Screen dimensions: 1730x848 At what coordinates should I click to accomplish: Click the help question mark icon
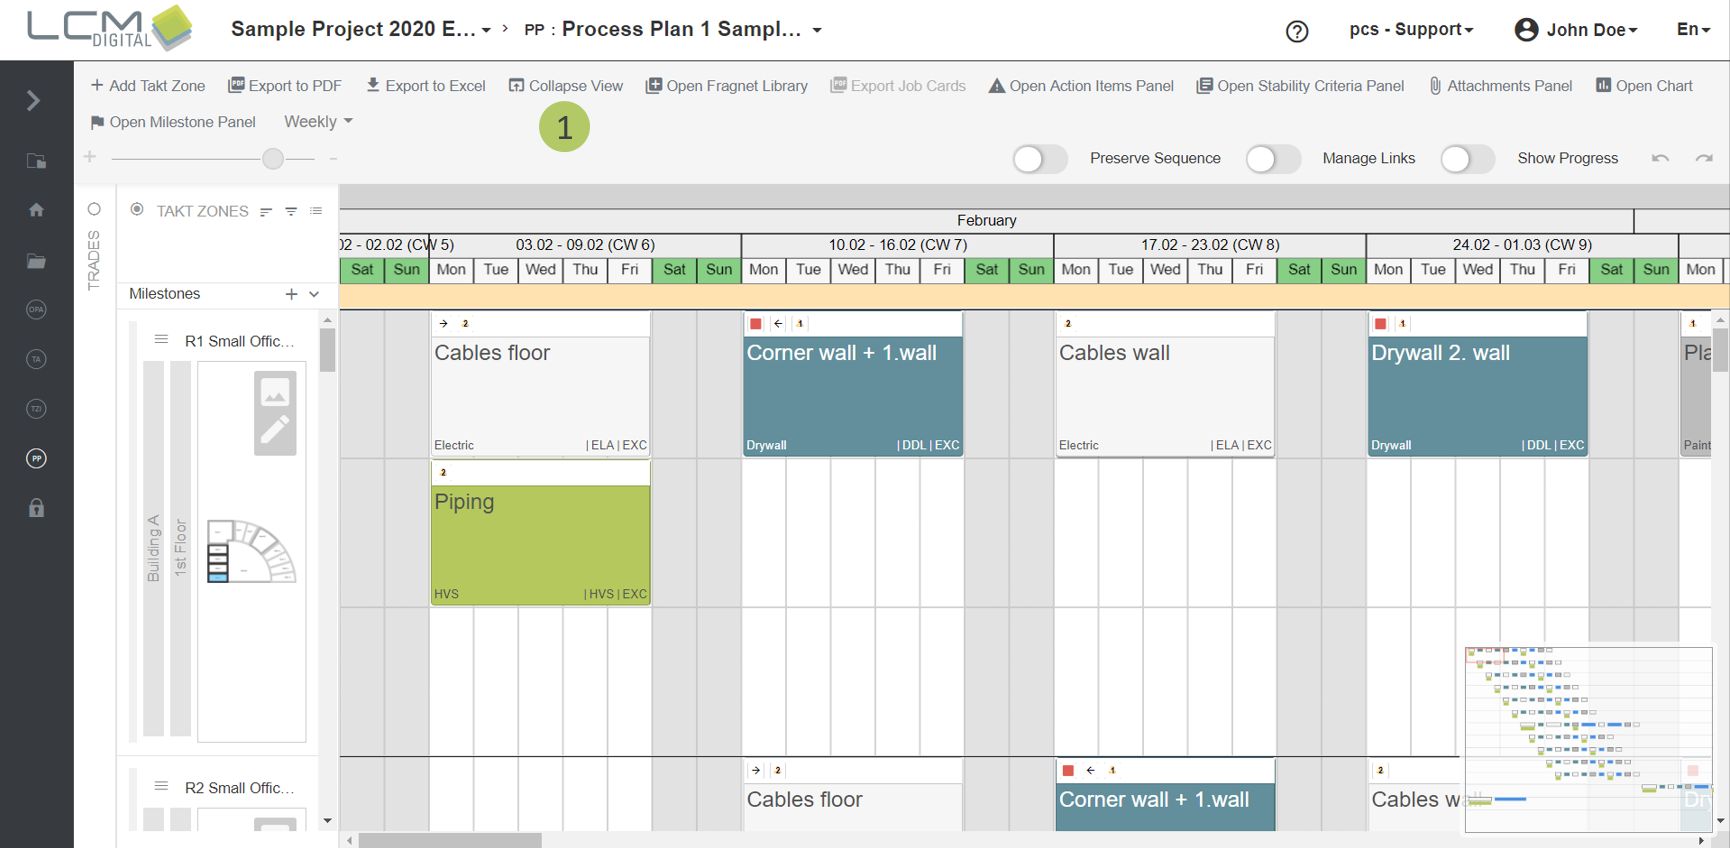[1297, 31]
